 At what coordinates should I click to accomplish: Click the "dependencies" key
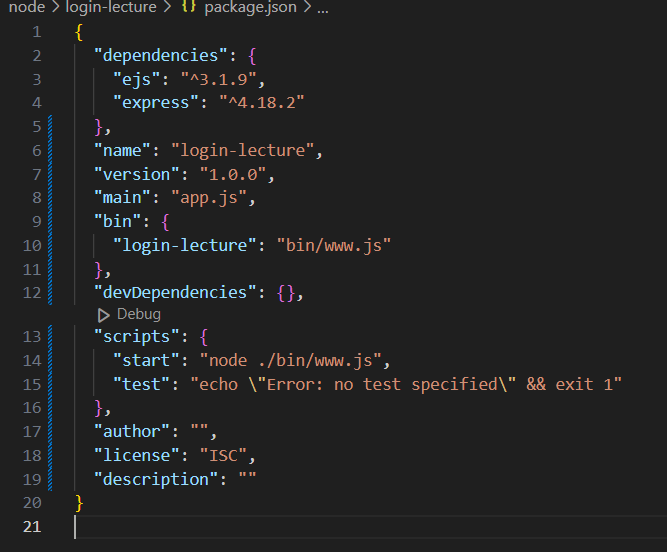coord(161,55)
